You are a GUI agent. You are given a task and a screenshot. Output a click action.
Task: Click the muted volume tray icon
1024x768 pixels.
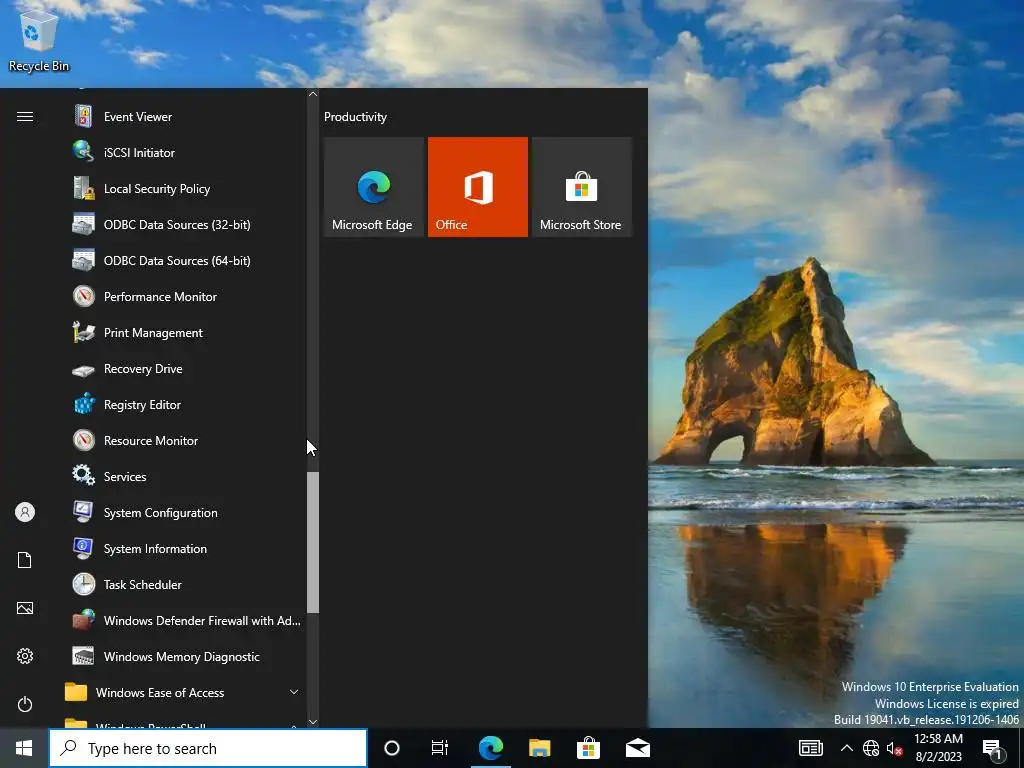[894, 748]
